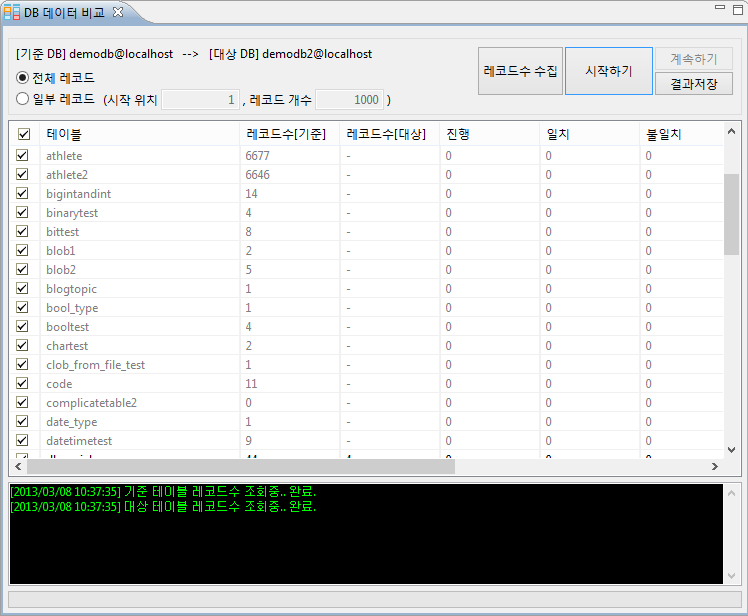748x616 pixels.
Task: Uncheck the binarytest checkbox
Action: coord(22,212)
